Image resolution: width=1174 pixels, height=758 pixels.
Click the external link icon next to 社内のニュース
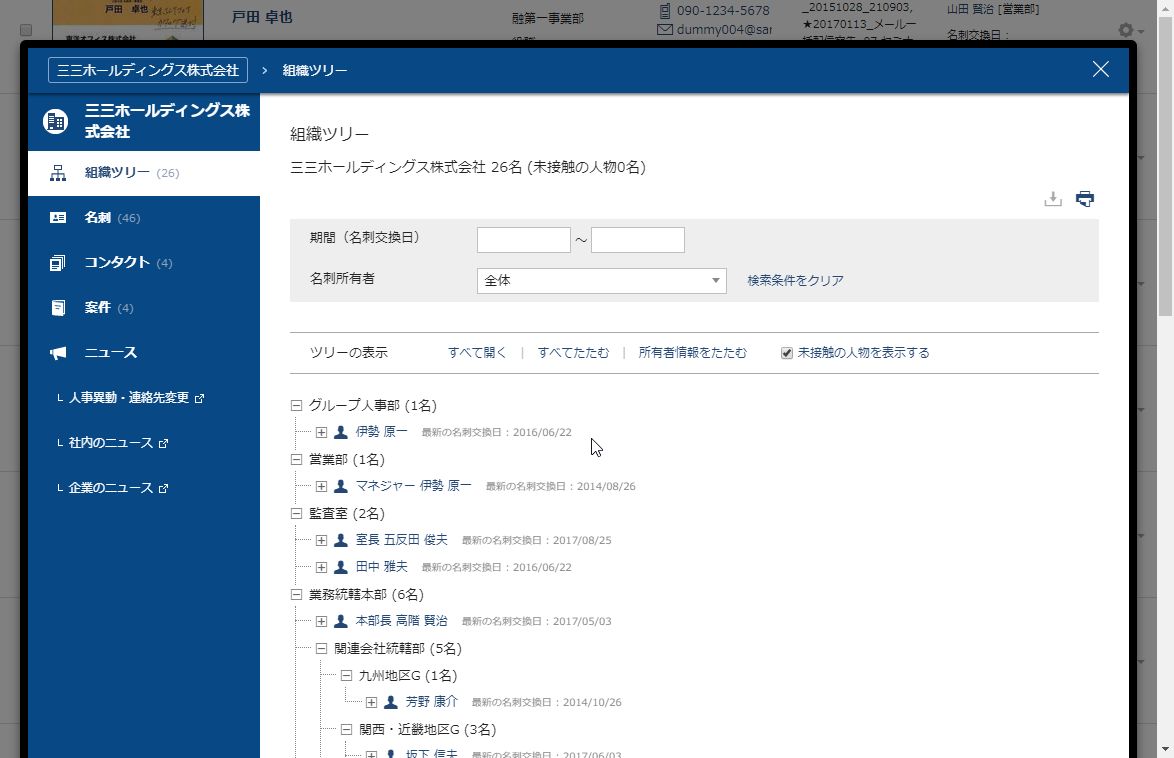(164, 443)
